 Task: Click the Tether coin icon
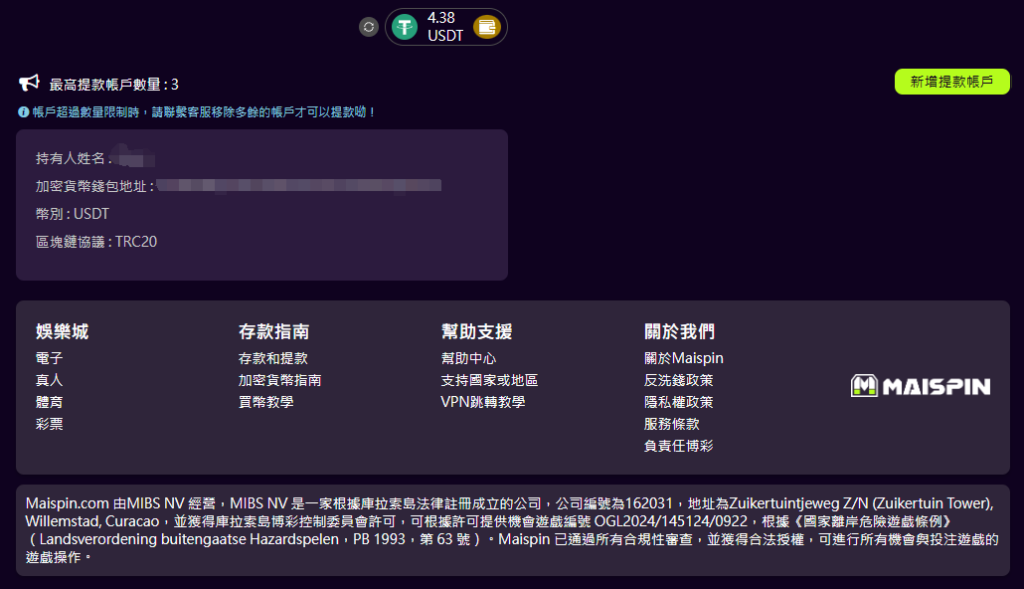(x=403, y=27)
